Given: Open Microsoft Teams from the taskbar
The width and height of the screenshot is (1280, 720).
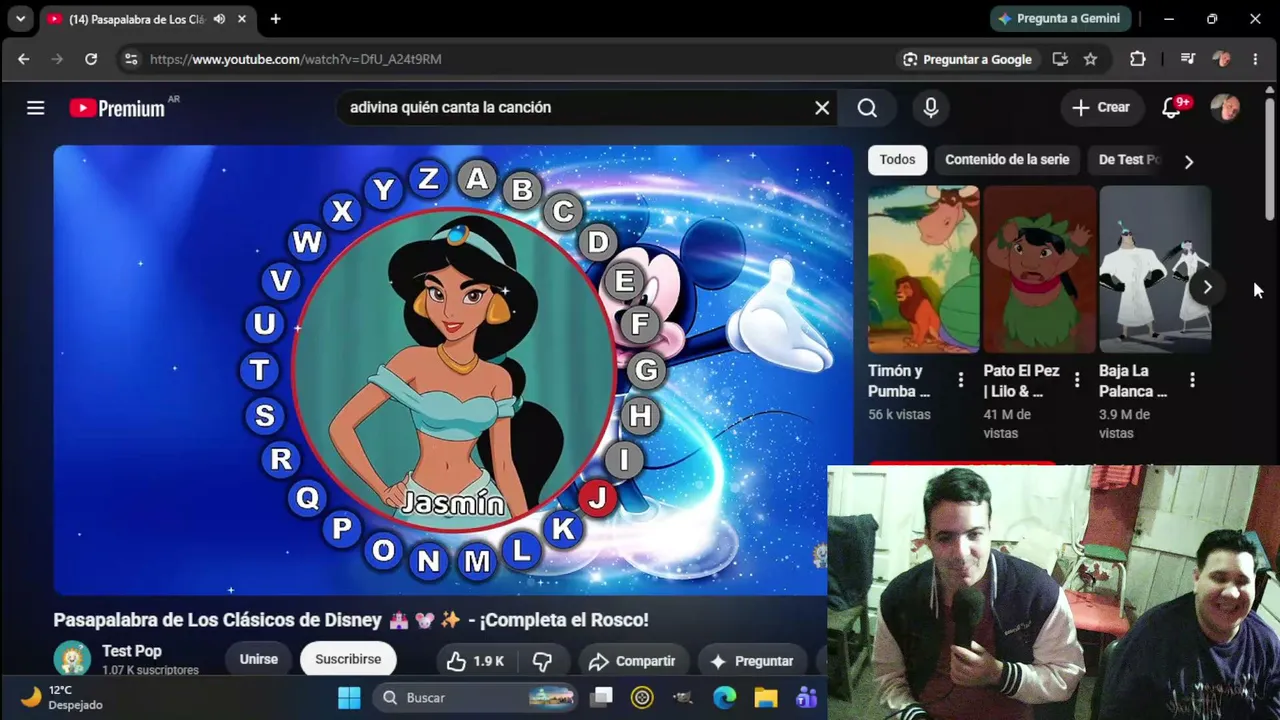Looking at the screenshot, I should (x=806, y=697).
